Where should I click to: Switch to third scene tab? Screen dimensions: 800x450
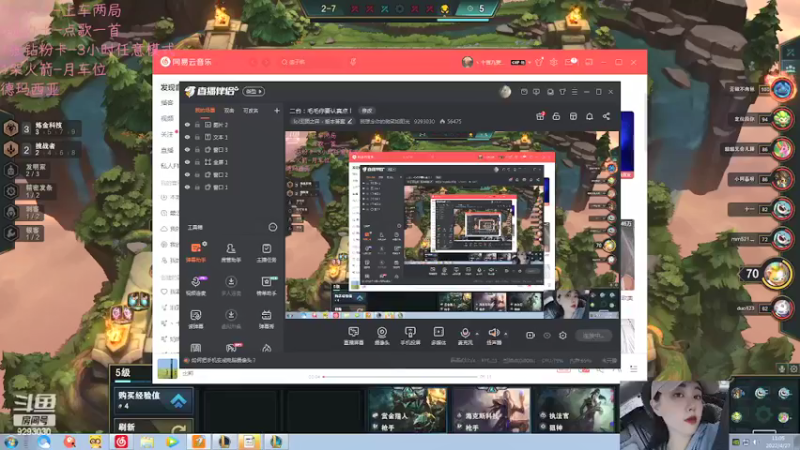coord(251,110)
